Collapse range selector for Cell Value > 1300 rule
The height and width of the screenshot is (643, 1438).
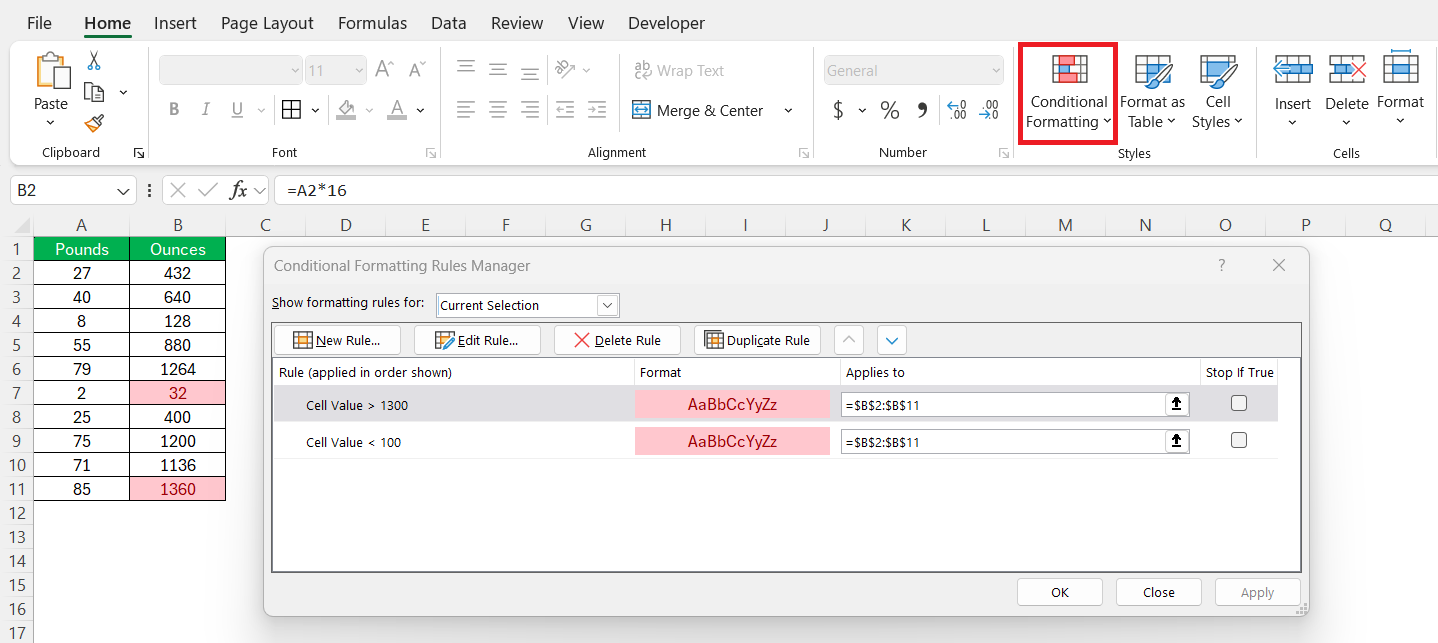pyautogui.click(x=1177, y=404)
